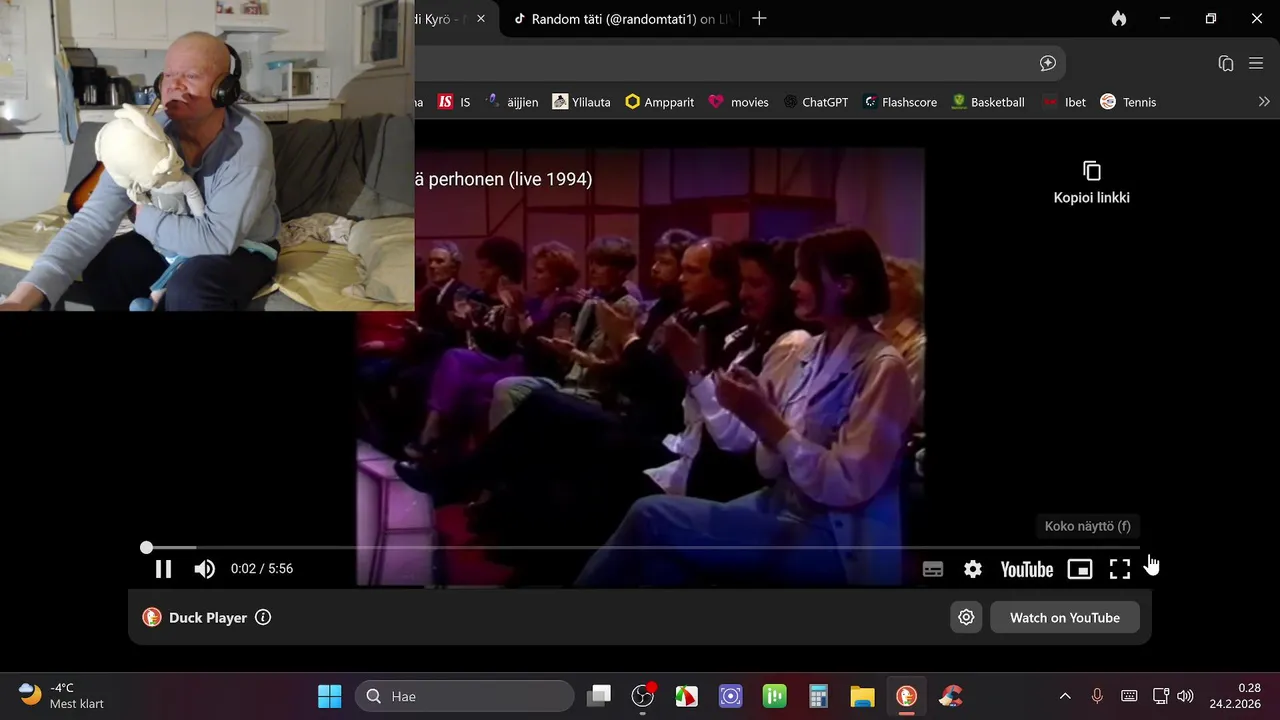Open the touch keyboard tray icon
1280x720 pixels.
tap(1129, 696)
